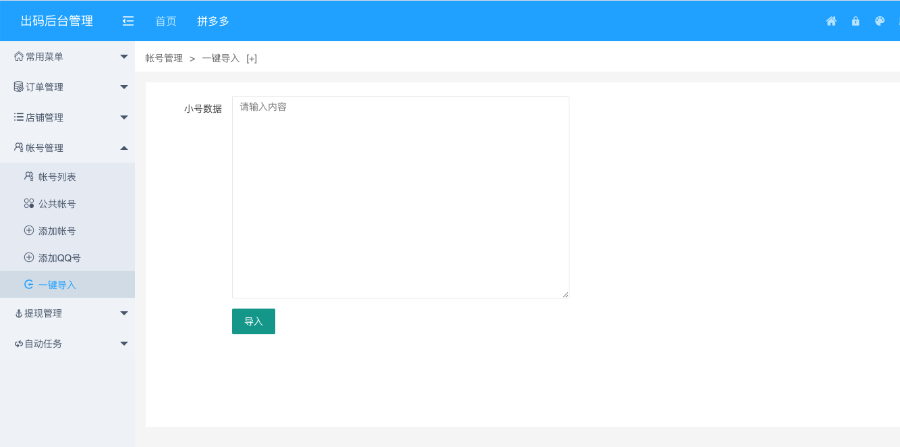Click the four-circles icon beside 公共帐号
900x447 pixels.
[x=29, y=203]
